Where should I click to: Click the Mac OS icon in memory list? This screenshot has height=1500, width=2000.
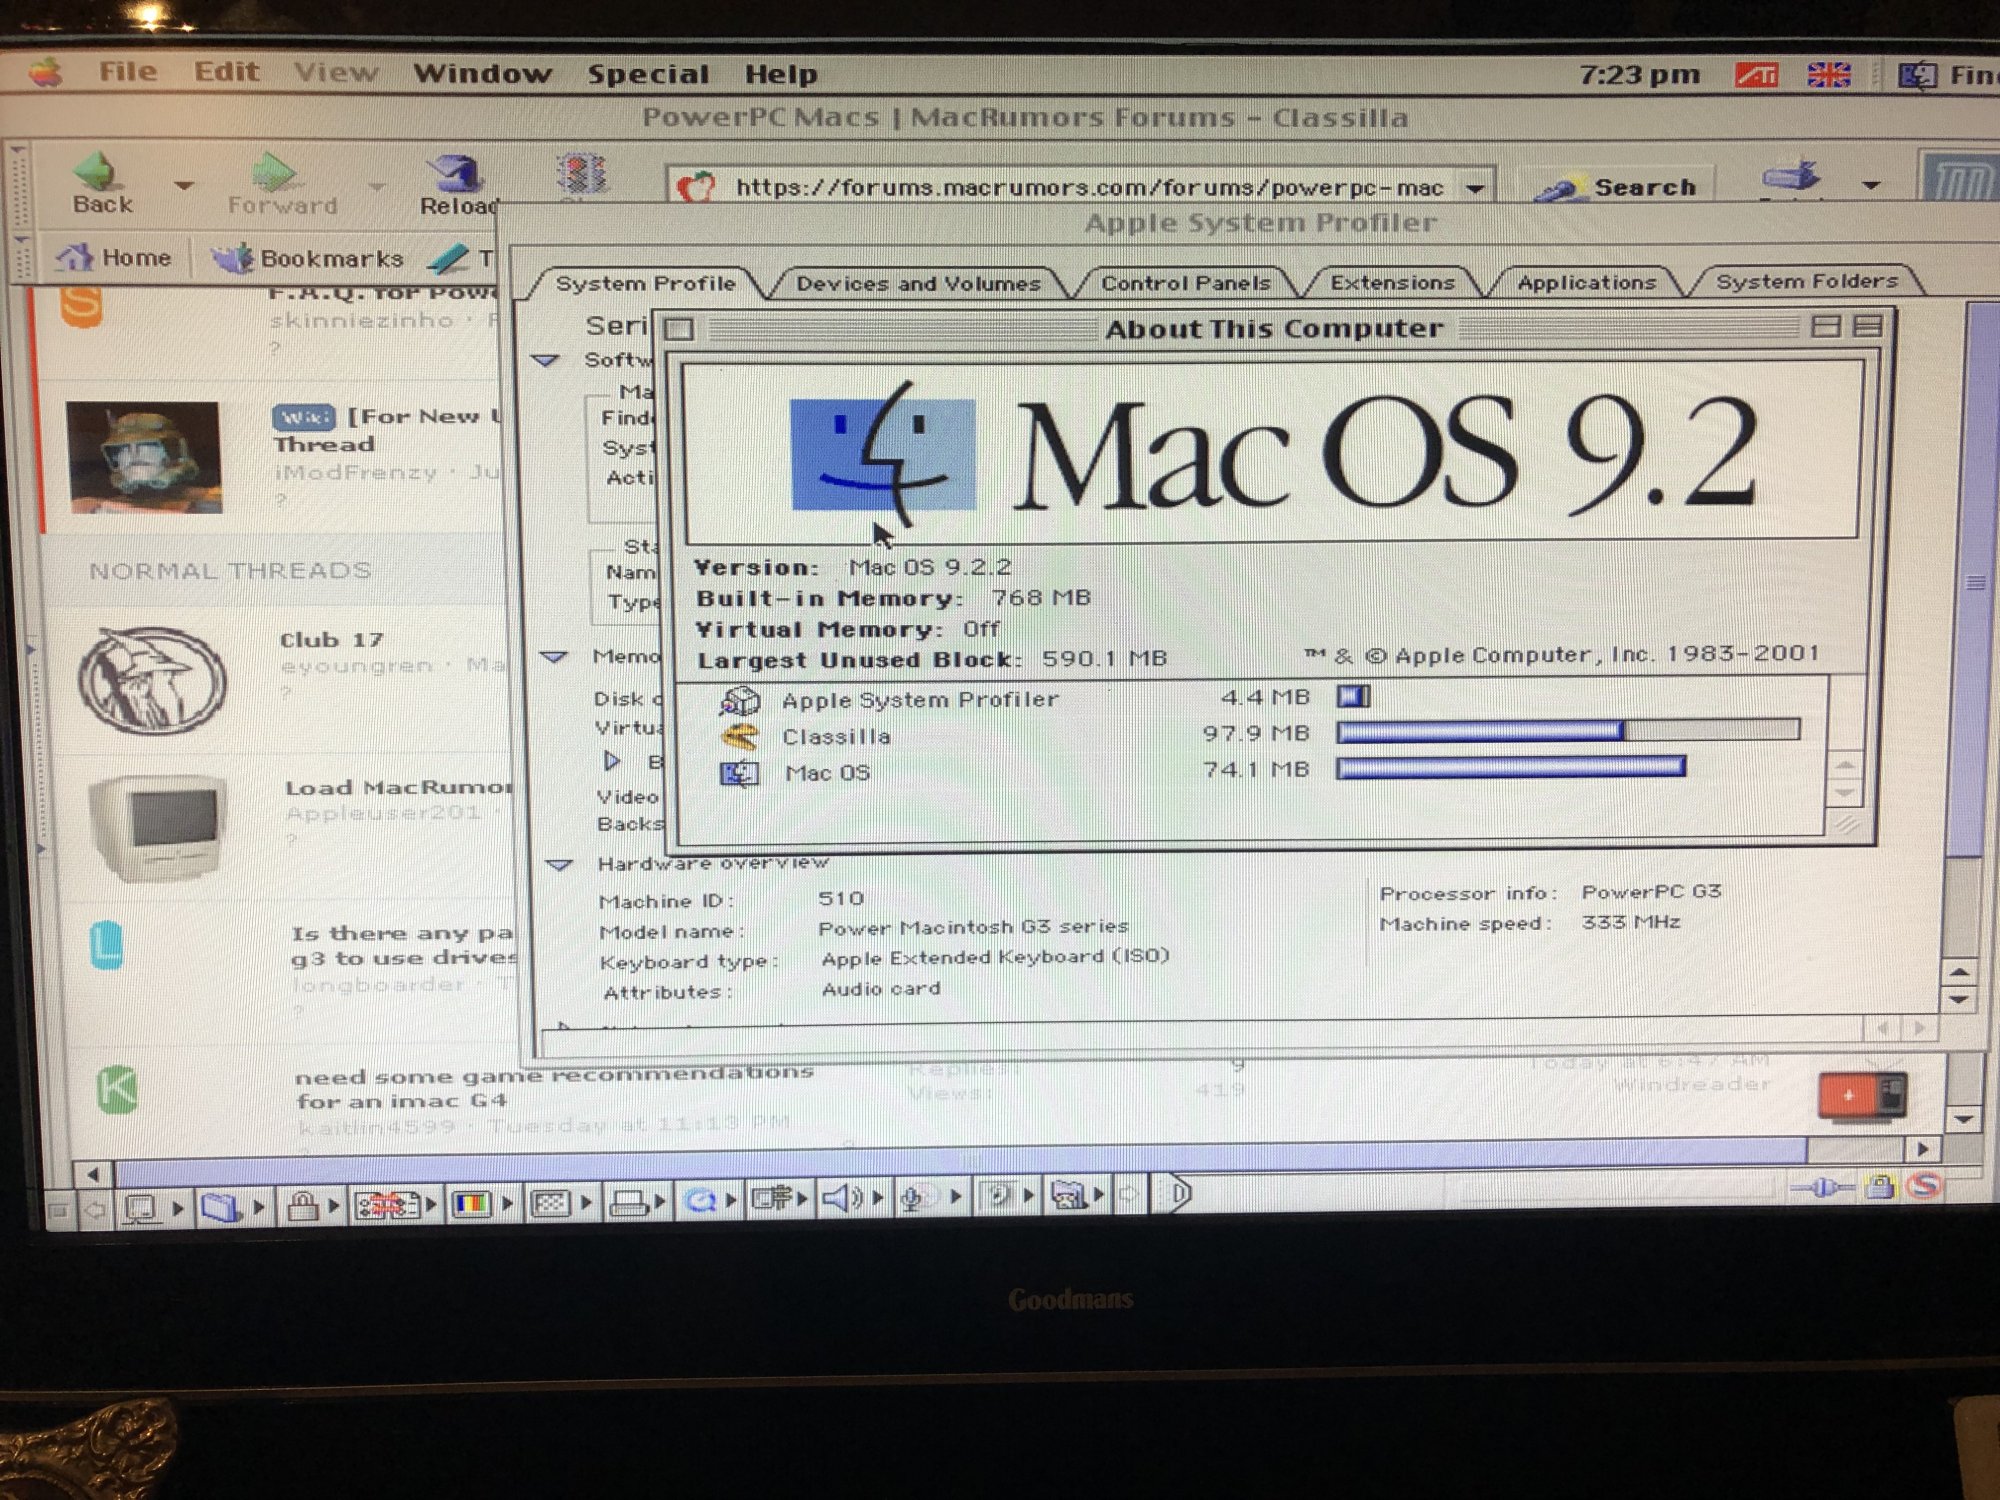point(740,773)
